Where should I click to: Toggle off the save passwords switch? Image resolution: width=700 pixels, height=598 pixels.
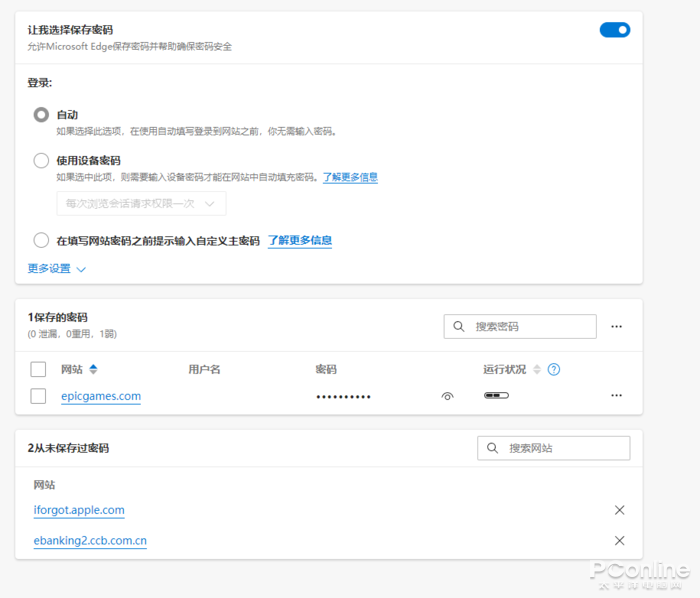614,30
